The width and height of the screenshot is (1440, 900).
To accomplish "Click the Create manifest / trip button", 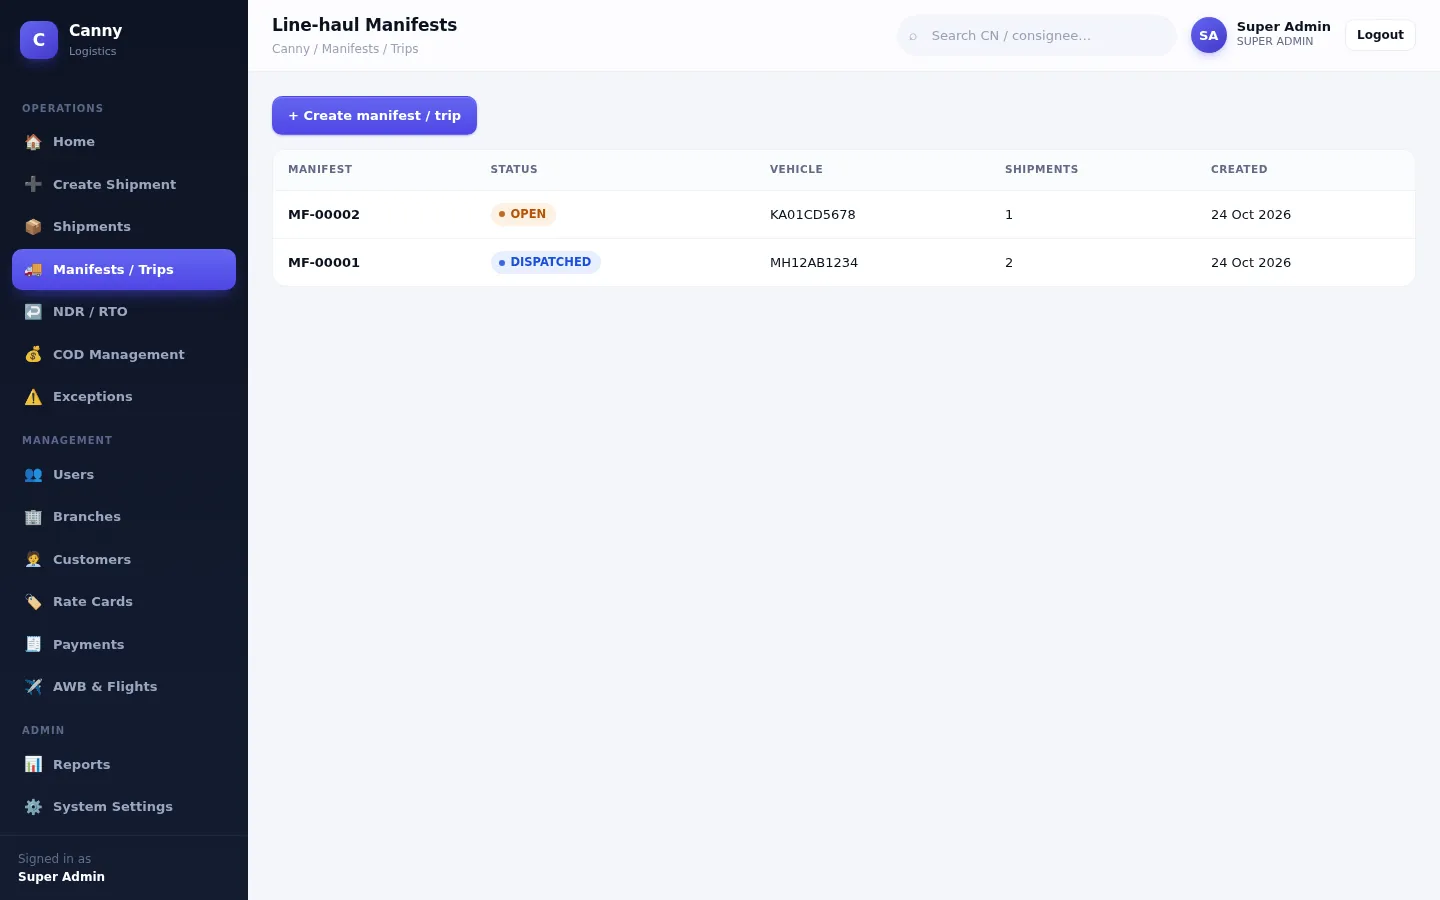I will (374, 115).
